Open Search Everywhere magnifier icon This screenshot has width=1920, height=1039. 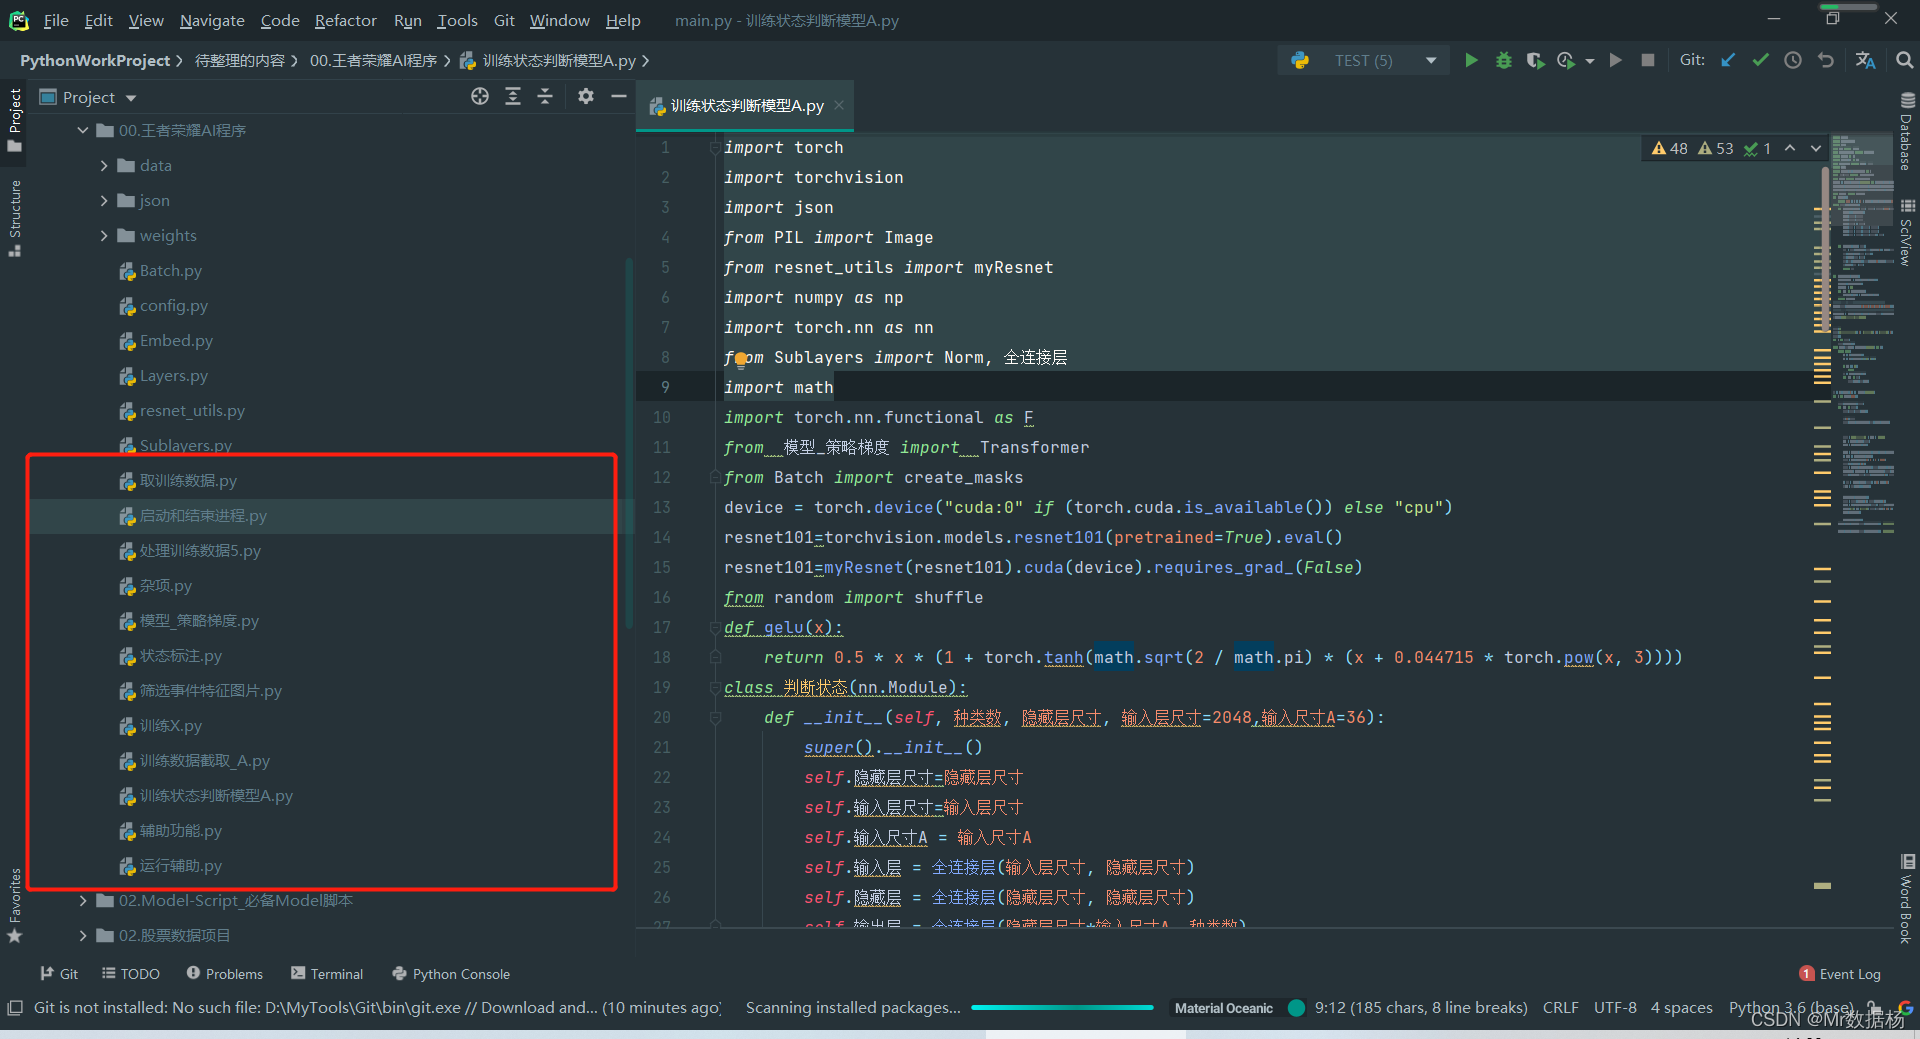point(1904,61)
